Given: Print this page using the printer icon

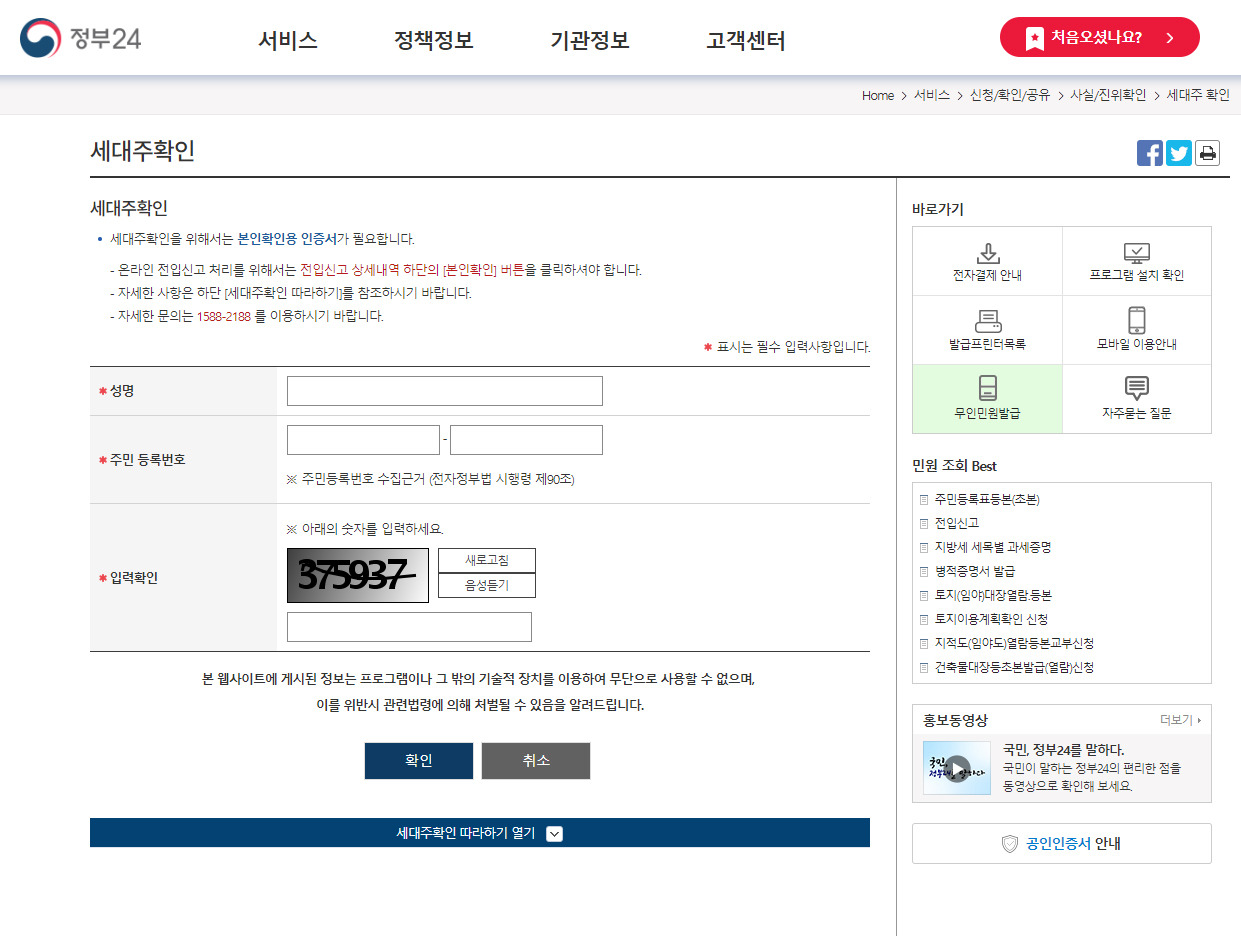Looking at the screenshot, I should 1207,153.
